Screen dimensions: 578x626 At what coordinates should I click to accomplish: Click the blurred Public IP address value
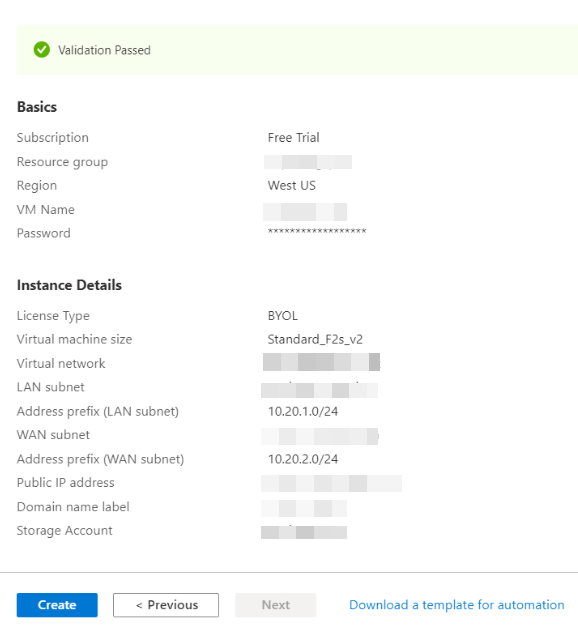point(331,483)
